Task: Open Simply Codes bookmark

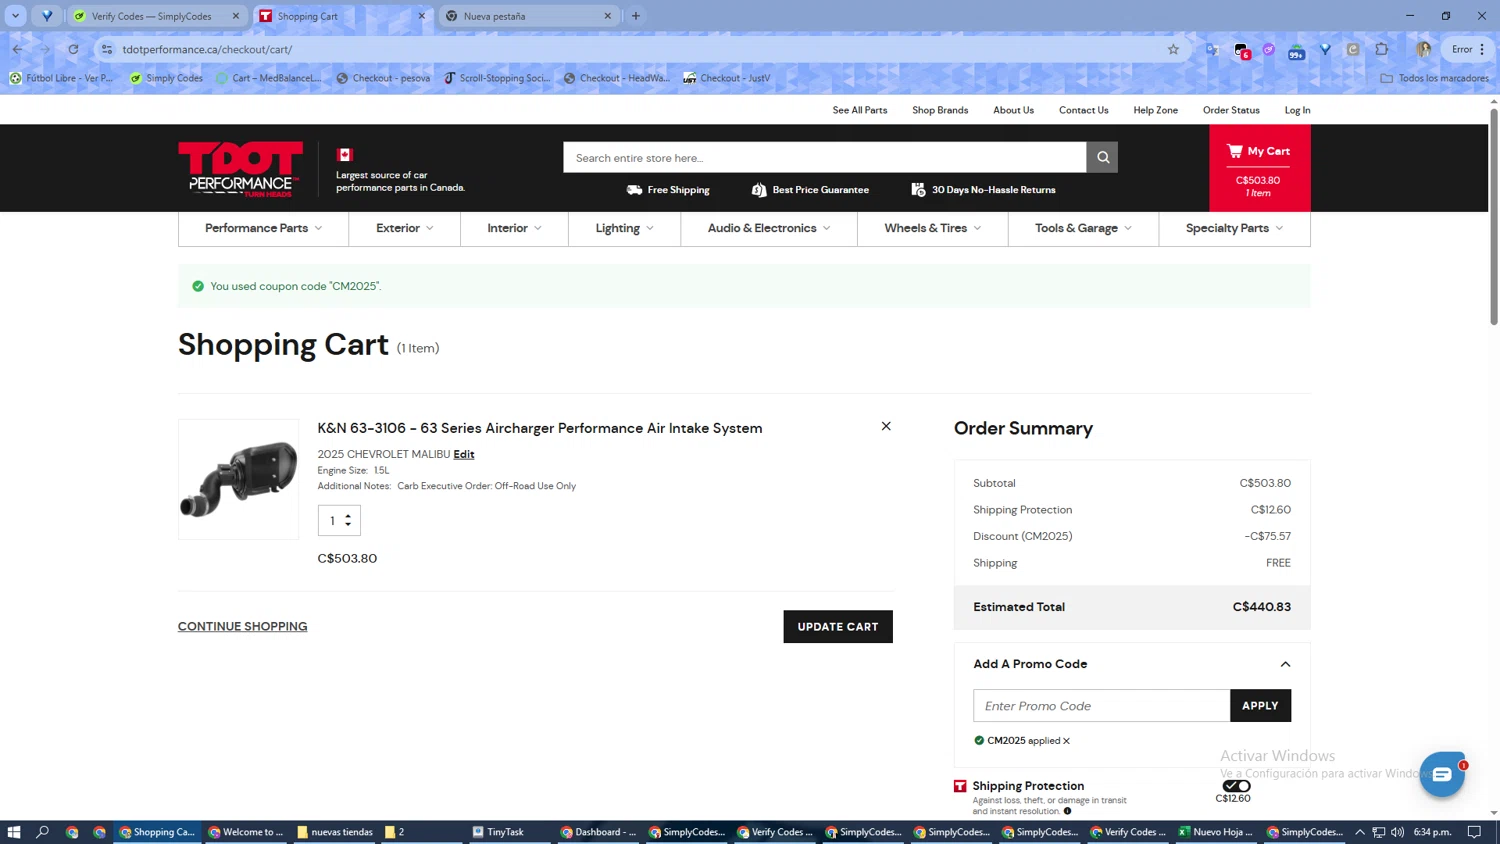Action: pos(166,78)
